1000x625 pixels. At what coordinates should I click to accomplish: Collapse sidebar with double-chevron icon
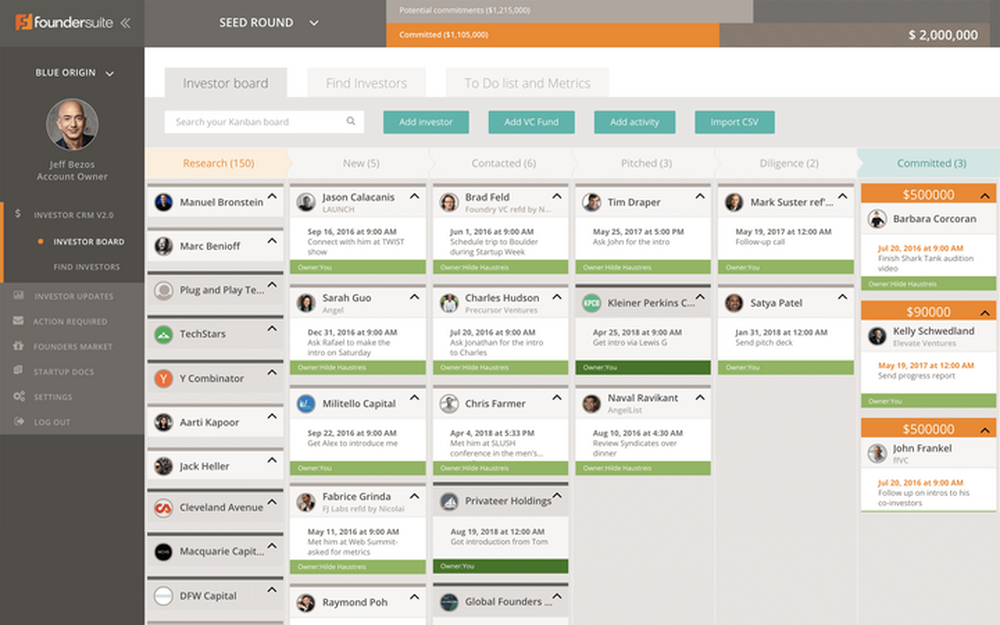point(126,23)
